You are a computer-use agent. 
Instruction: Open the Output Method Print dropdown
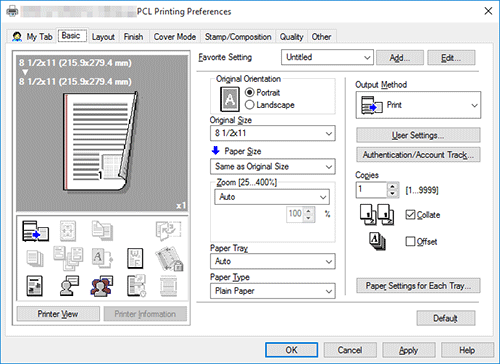pyautogui.click(x=418, y=105)
